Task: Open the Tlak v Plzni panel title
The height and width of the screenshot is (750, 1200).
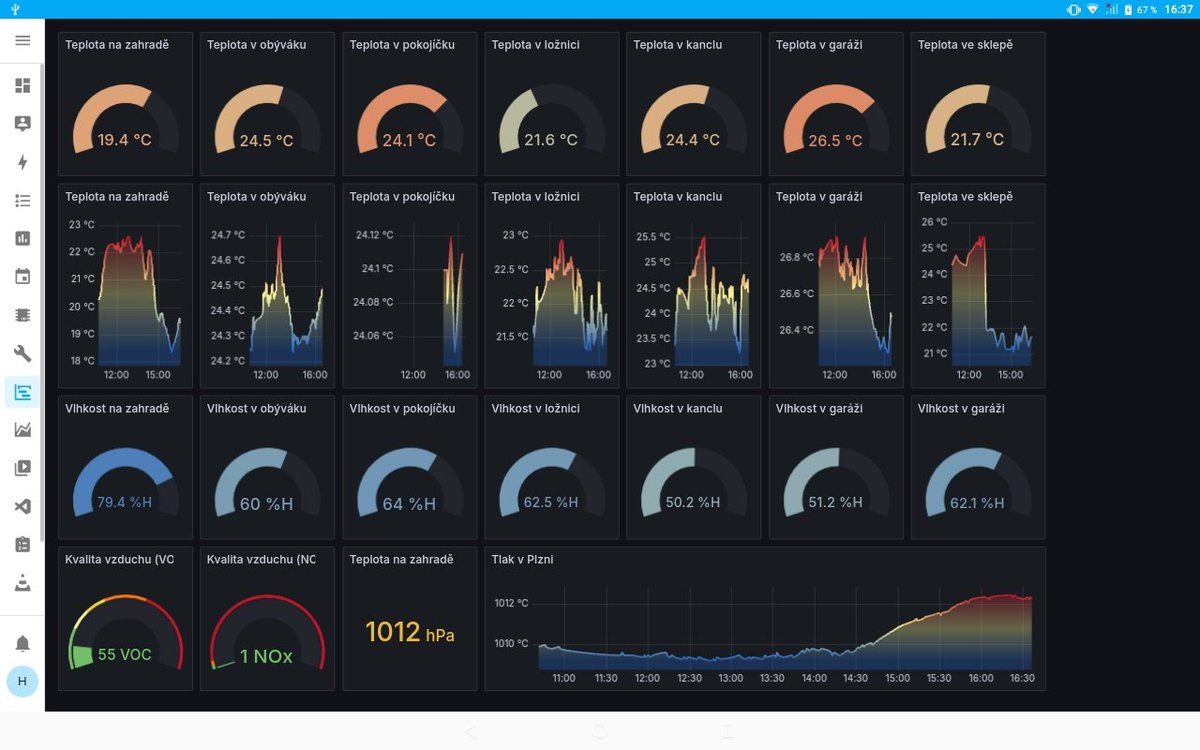Action: click(522, 560)
